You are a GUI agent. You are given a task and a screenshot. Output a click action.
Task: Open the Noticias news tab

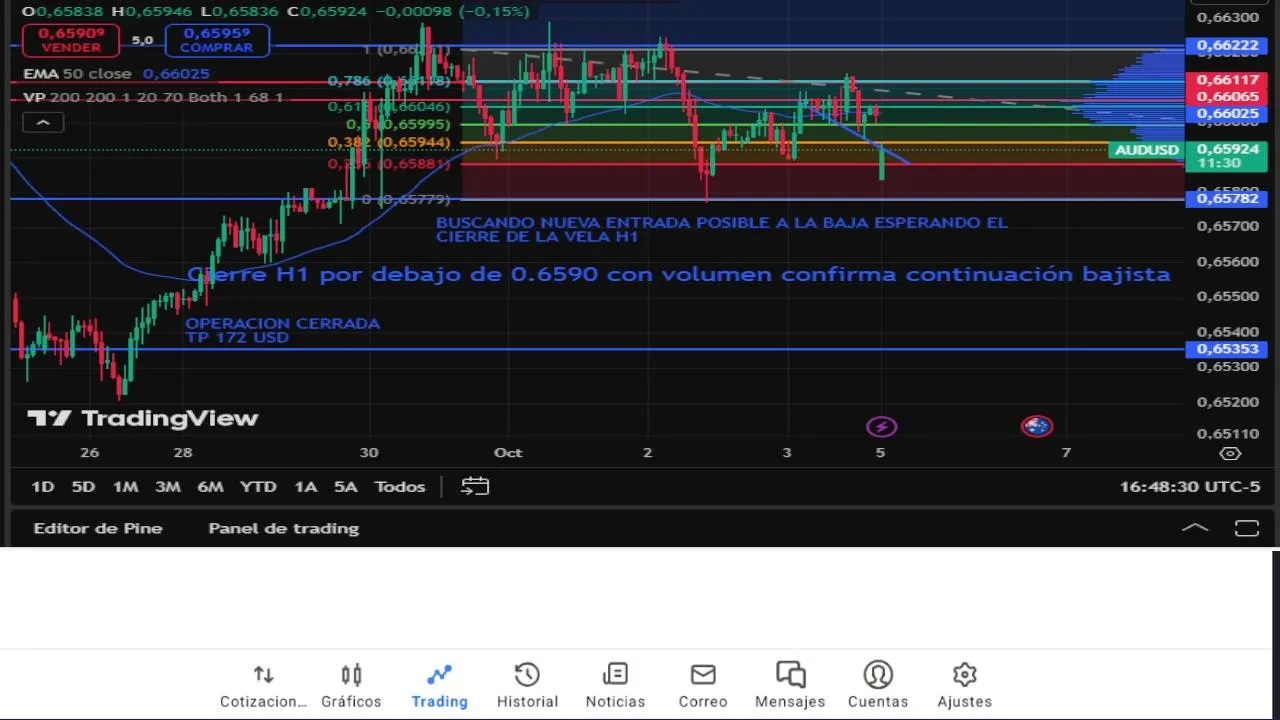point(615,686)
